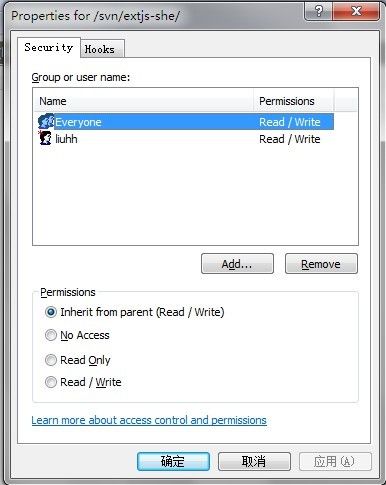Click the Remove button
The height and width of the screenshot is (485, 386).
pyautogui.click(x=321, y=264)
